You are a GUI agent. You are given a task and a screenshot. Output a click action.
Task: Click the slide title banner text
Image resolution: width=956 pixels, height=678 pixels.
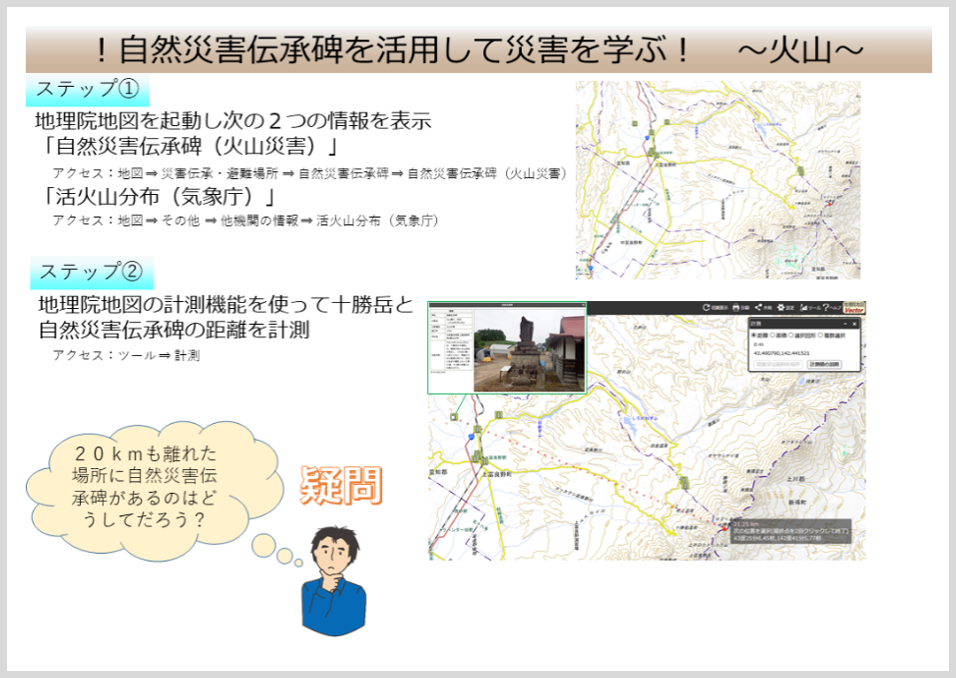(x=479, y=50)
